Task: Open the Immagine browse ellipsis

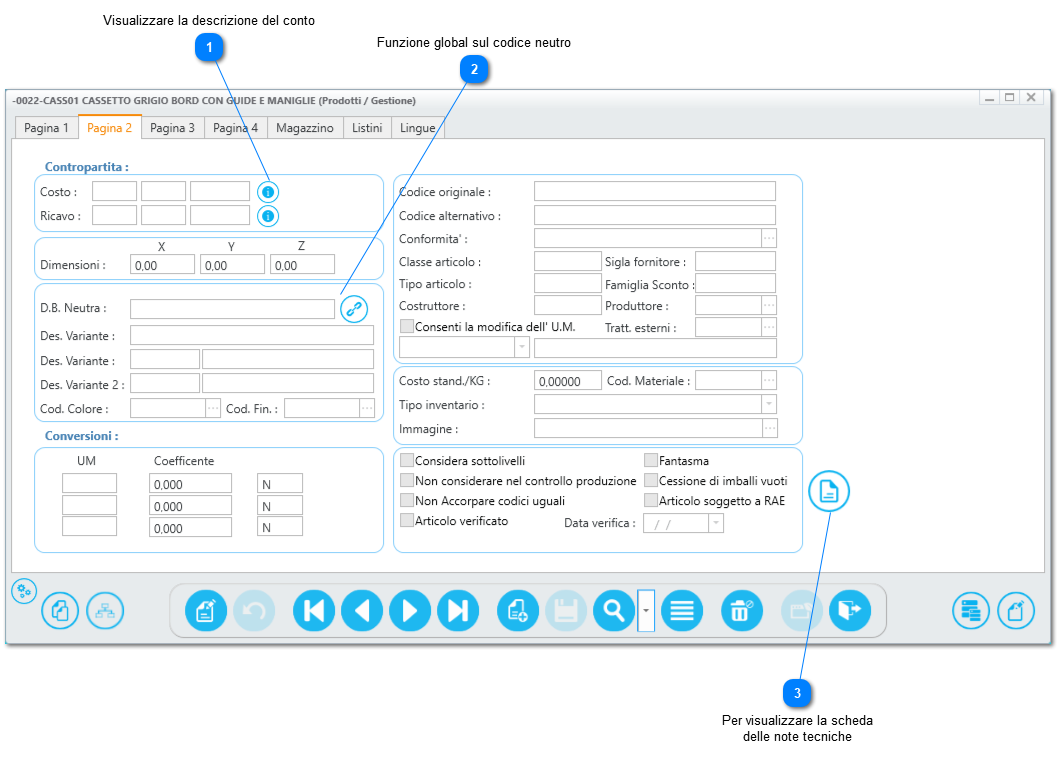Action: click(770, 429)
